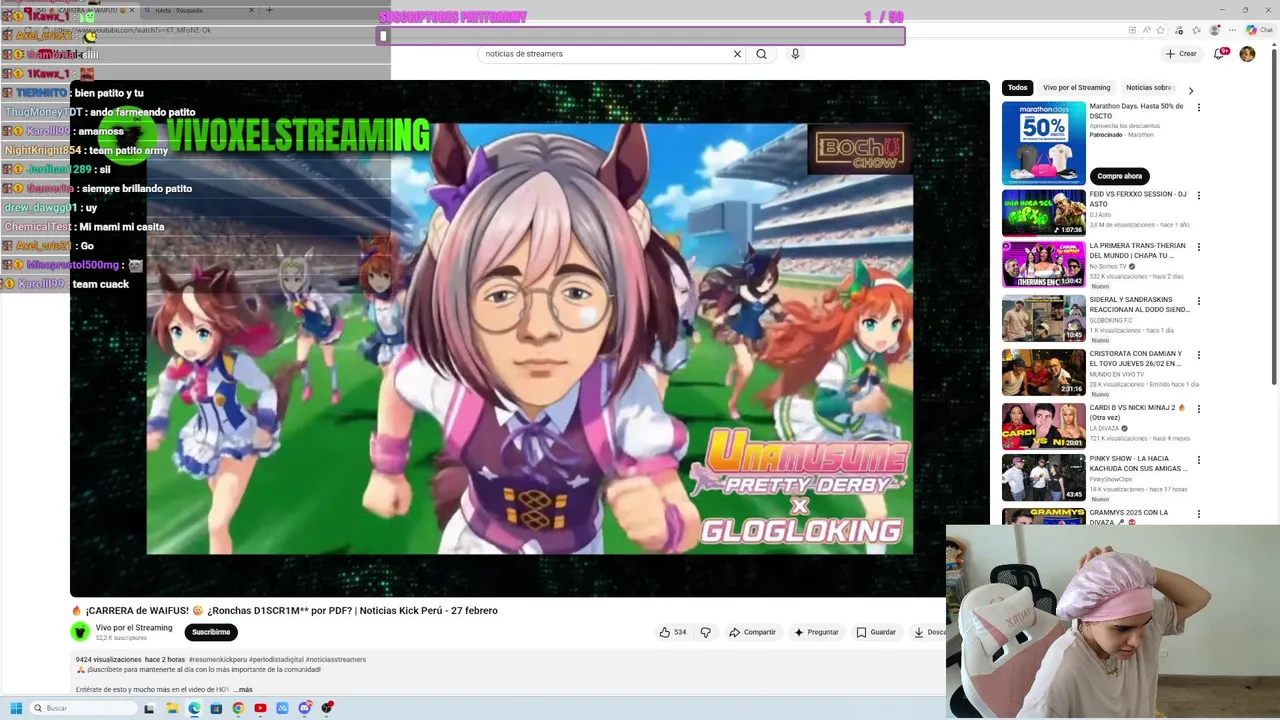Open Edge favorites list icon
Viewport: 1280px width, 720px height.
1194,30
